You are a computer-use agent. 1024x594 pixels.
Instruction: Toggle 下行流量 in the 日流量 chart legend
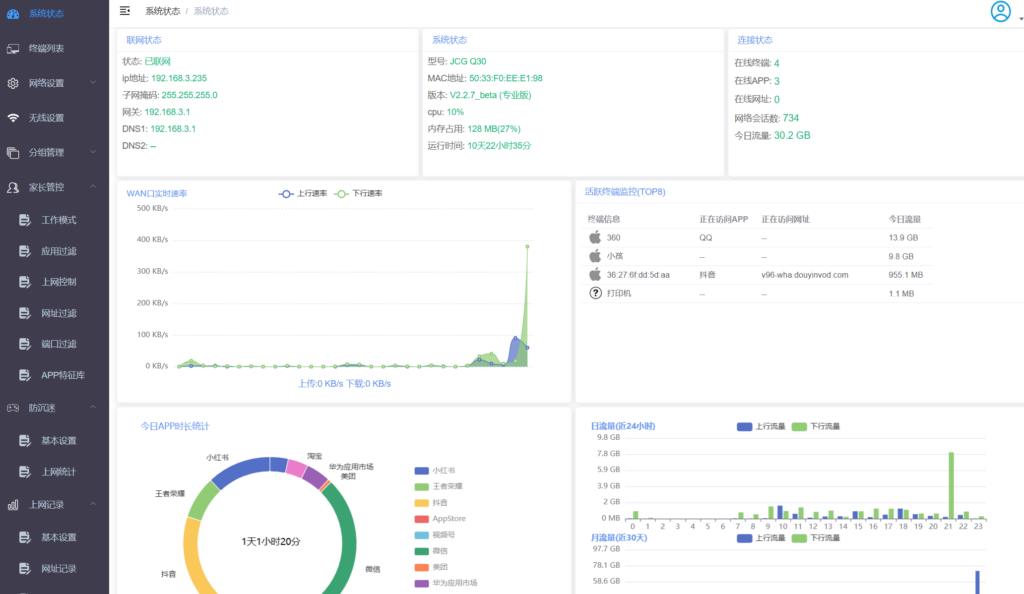[815, 426]
